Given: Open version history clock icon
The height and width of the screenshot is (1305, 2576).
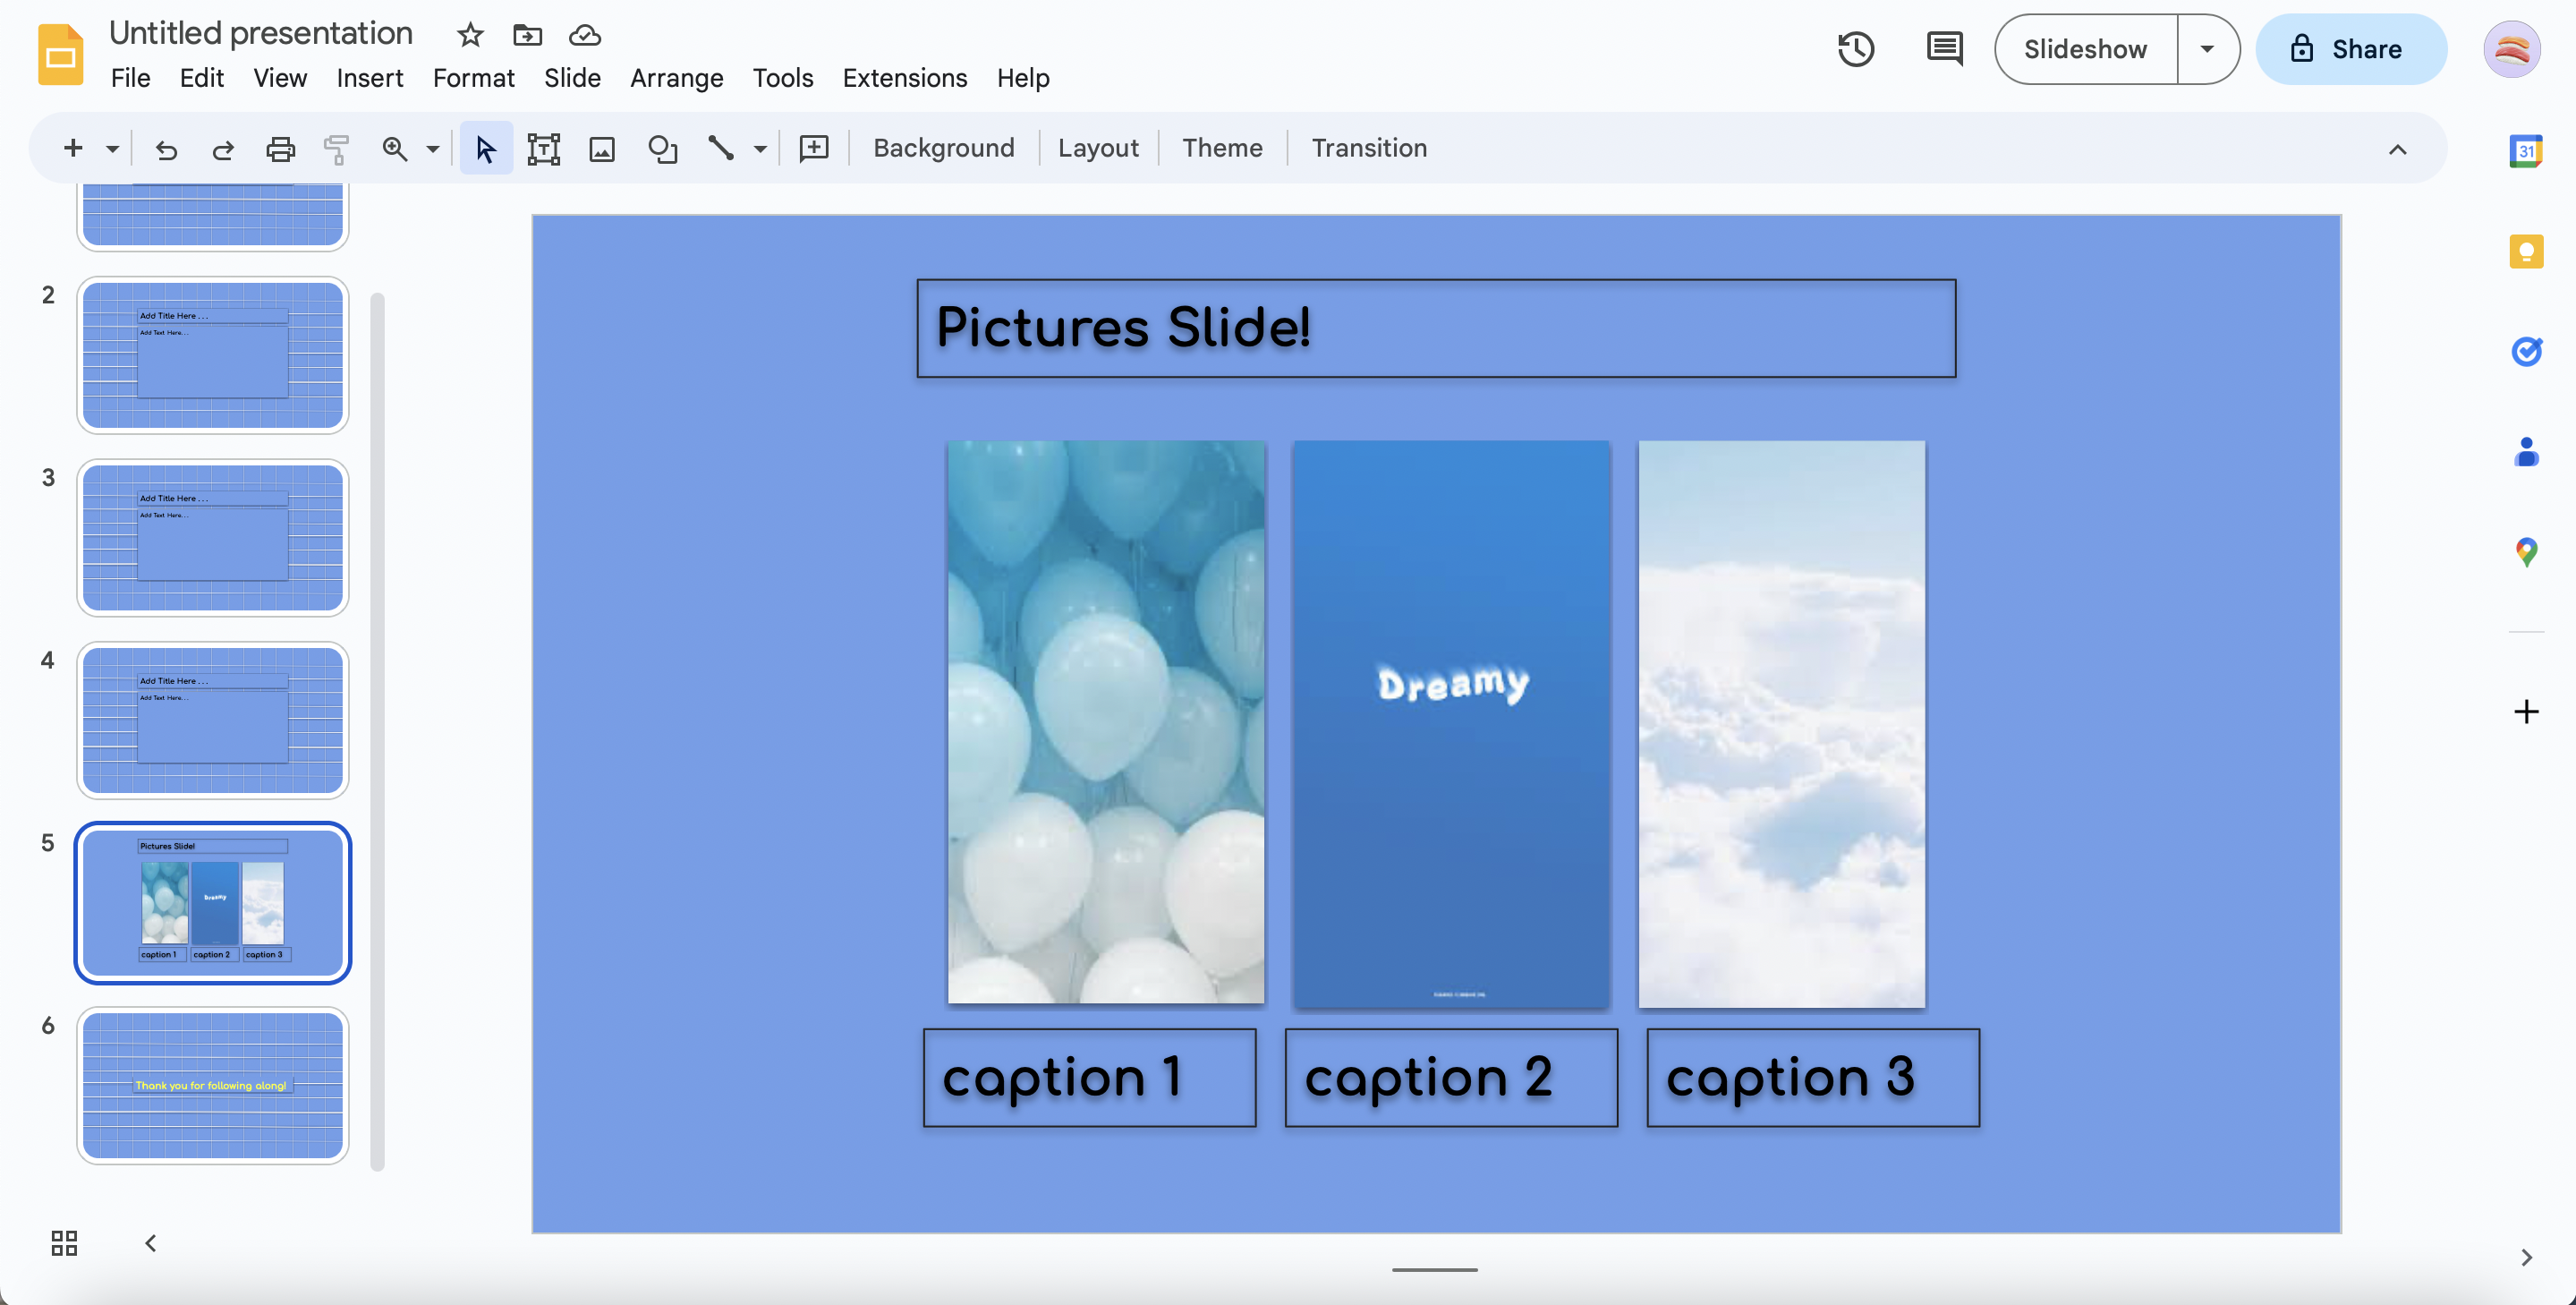Looking at the screenshot, I should coord(1856,49).
